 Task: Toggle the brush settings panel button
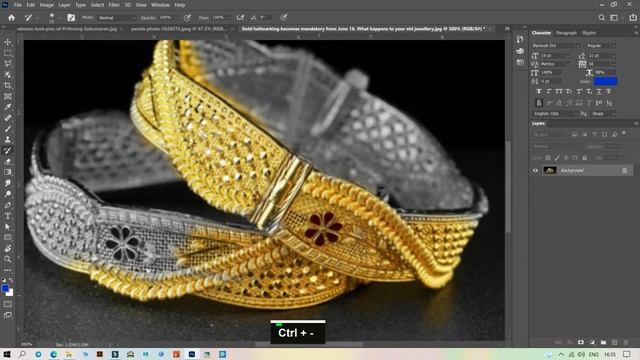(x=71, y=18)
